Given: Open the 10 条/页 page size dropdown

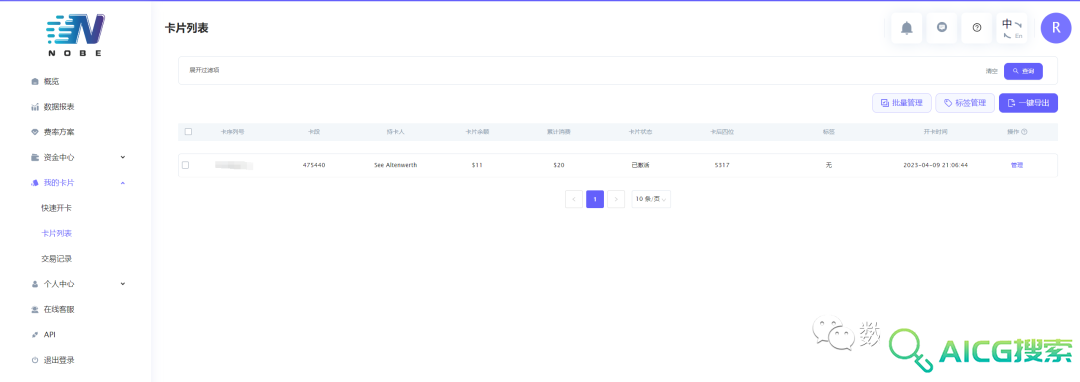Looking at the screenshot, I should click(x=651, y=199).
